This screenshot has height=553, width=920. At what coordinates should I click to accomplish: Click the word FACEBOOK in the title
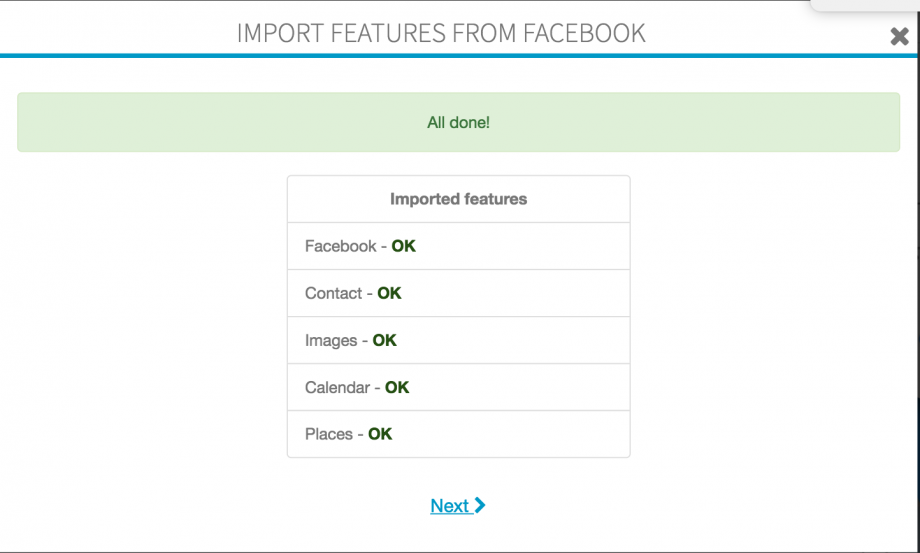point(584,33)
